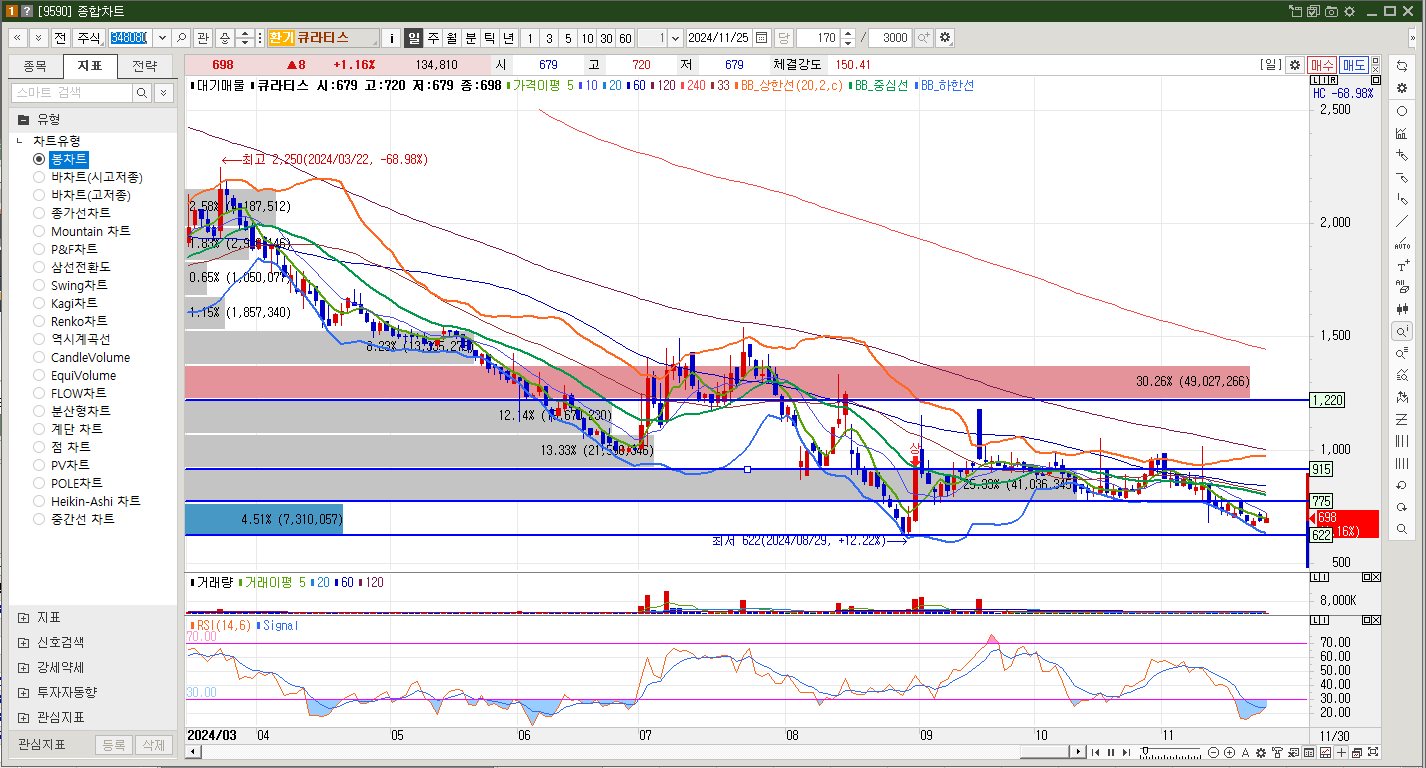The image size is (1426, 768).
Task: Expand the 신호검색 section
Action: click(x=23, y=642)
